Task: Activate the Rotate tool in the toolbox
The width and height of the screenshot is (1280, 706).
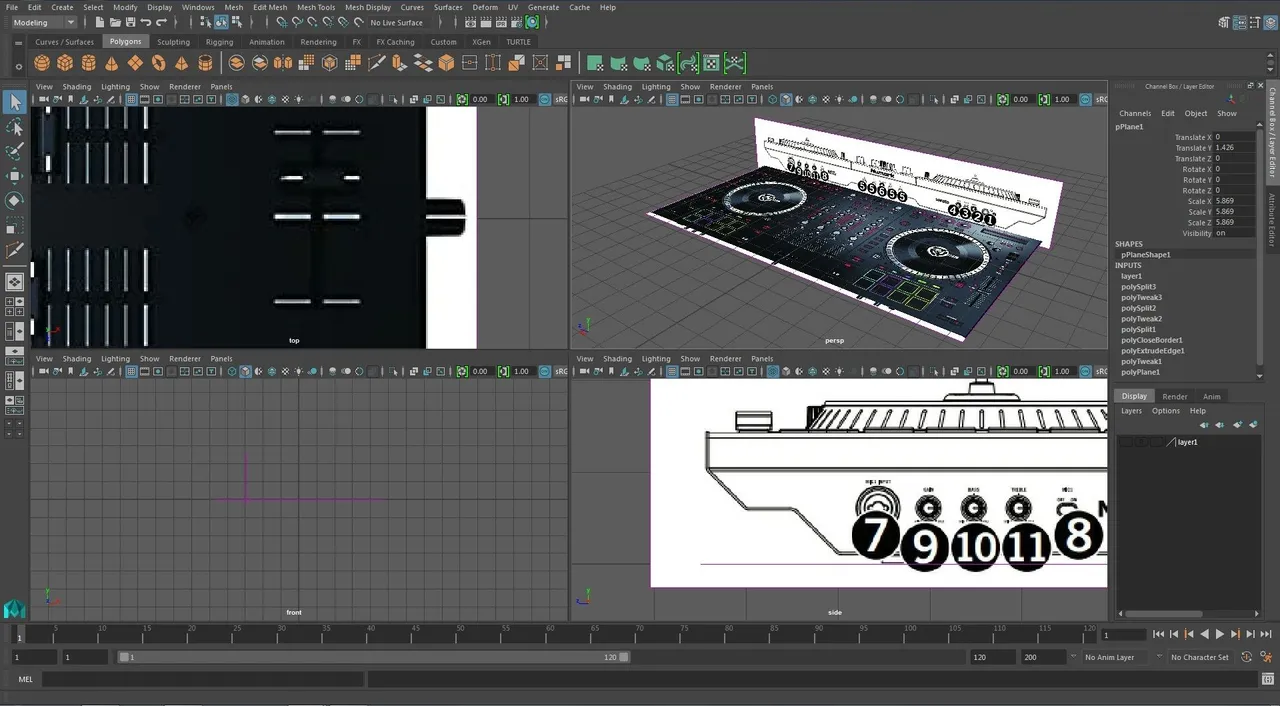Action: [15, 200]
